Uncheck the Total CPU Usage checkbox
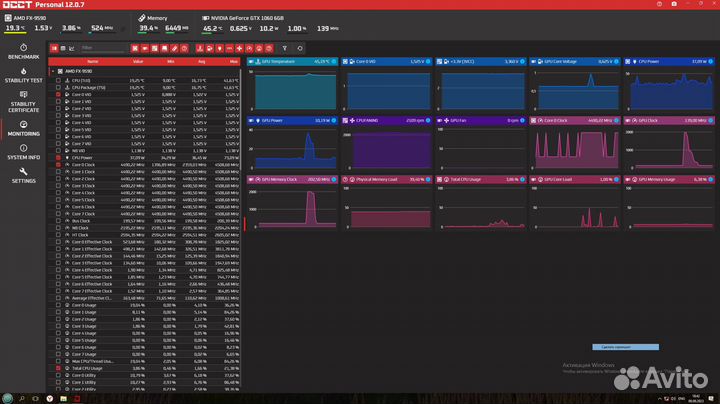This screenshot has height=404, width=720. (58, 368)
